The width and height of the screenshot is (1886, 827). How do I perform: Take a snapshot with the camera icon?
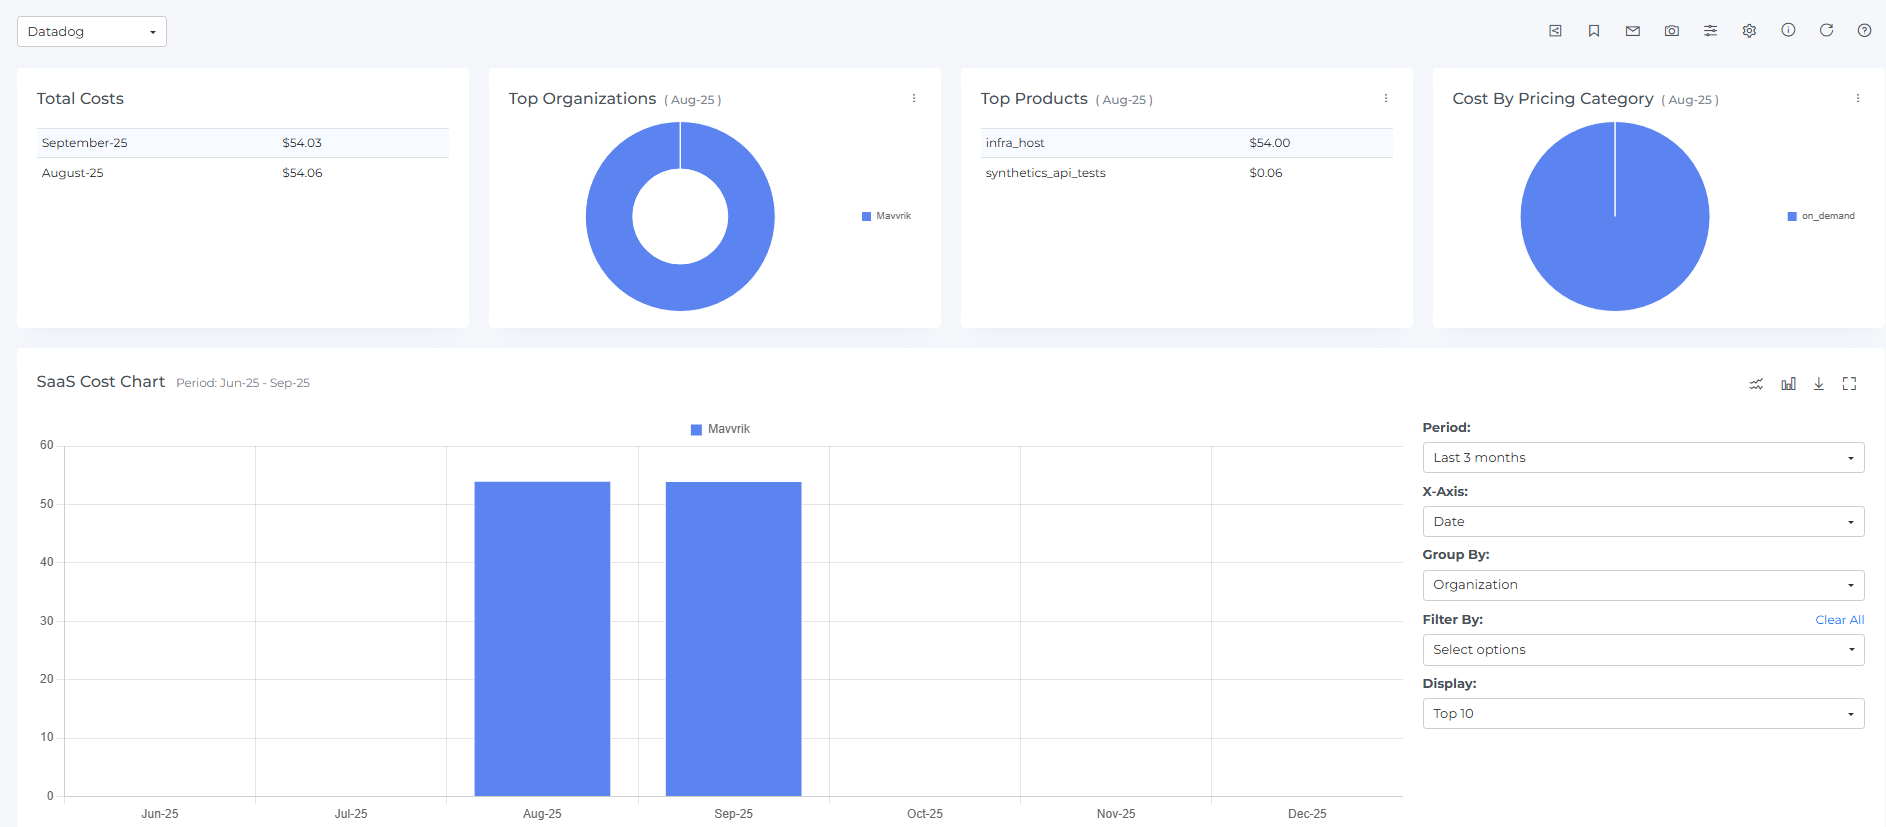(1672, 31)
